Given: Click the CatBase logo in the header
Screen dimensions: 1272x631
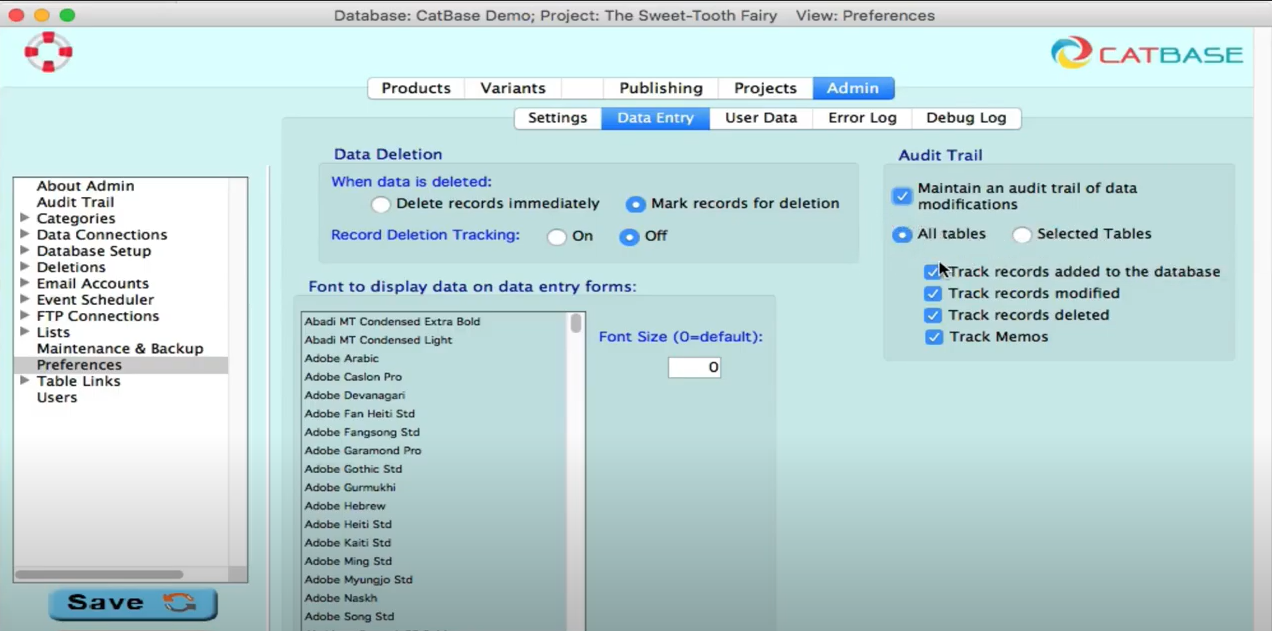Looking at the screenshot, I should coord(1146,52).
